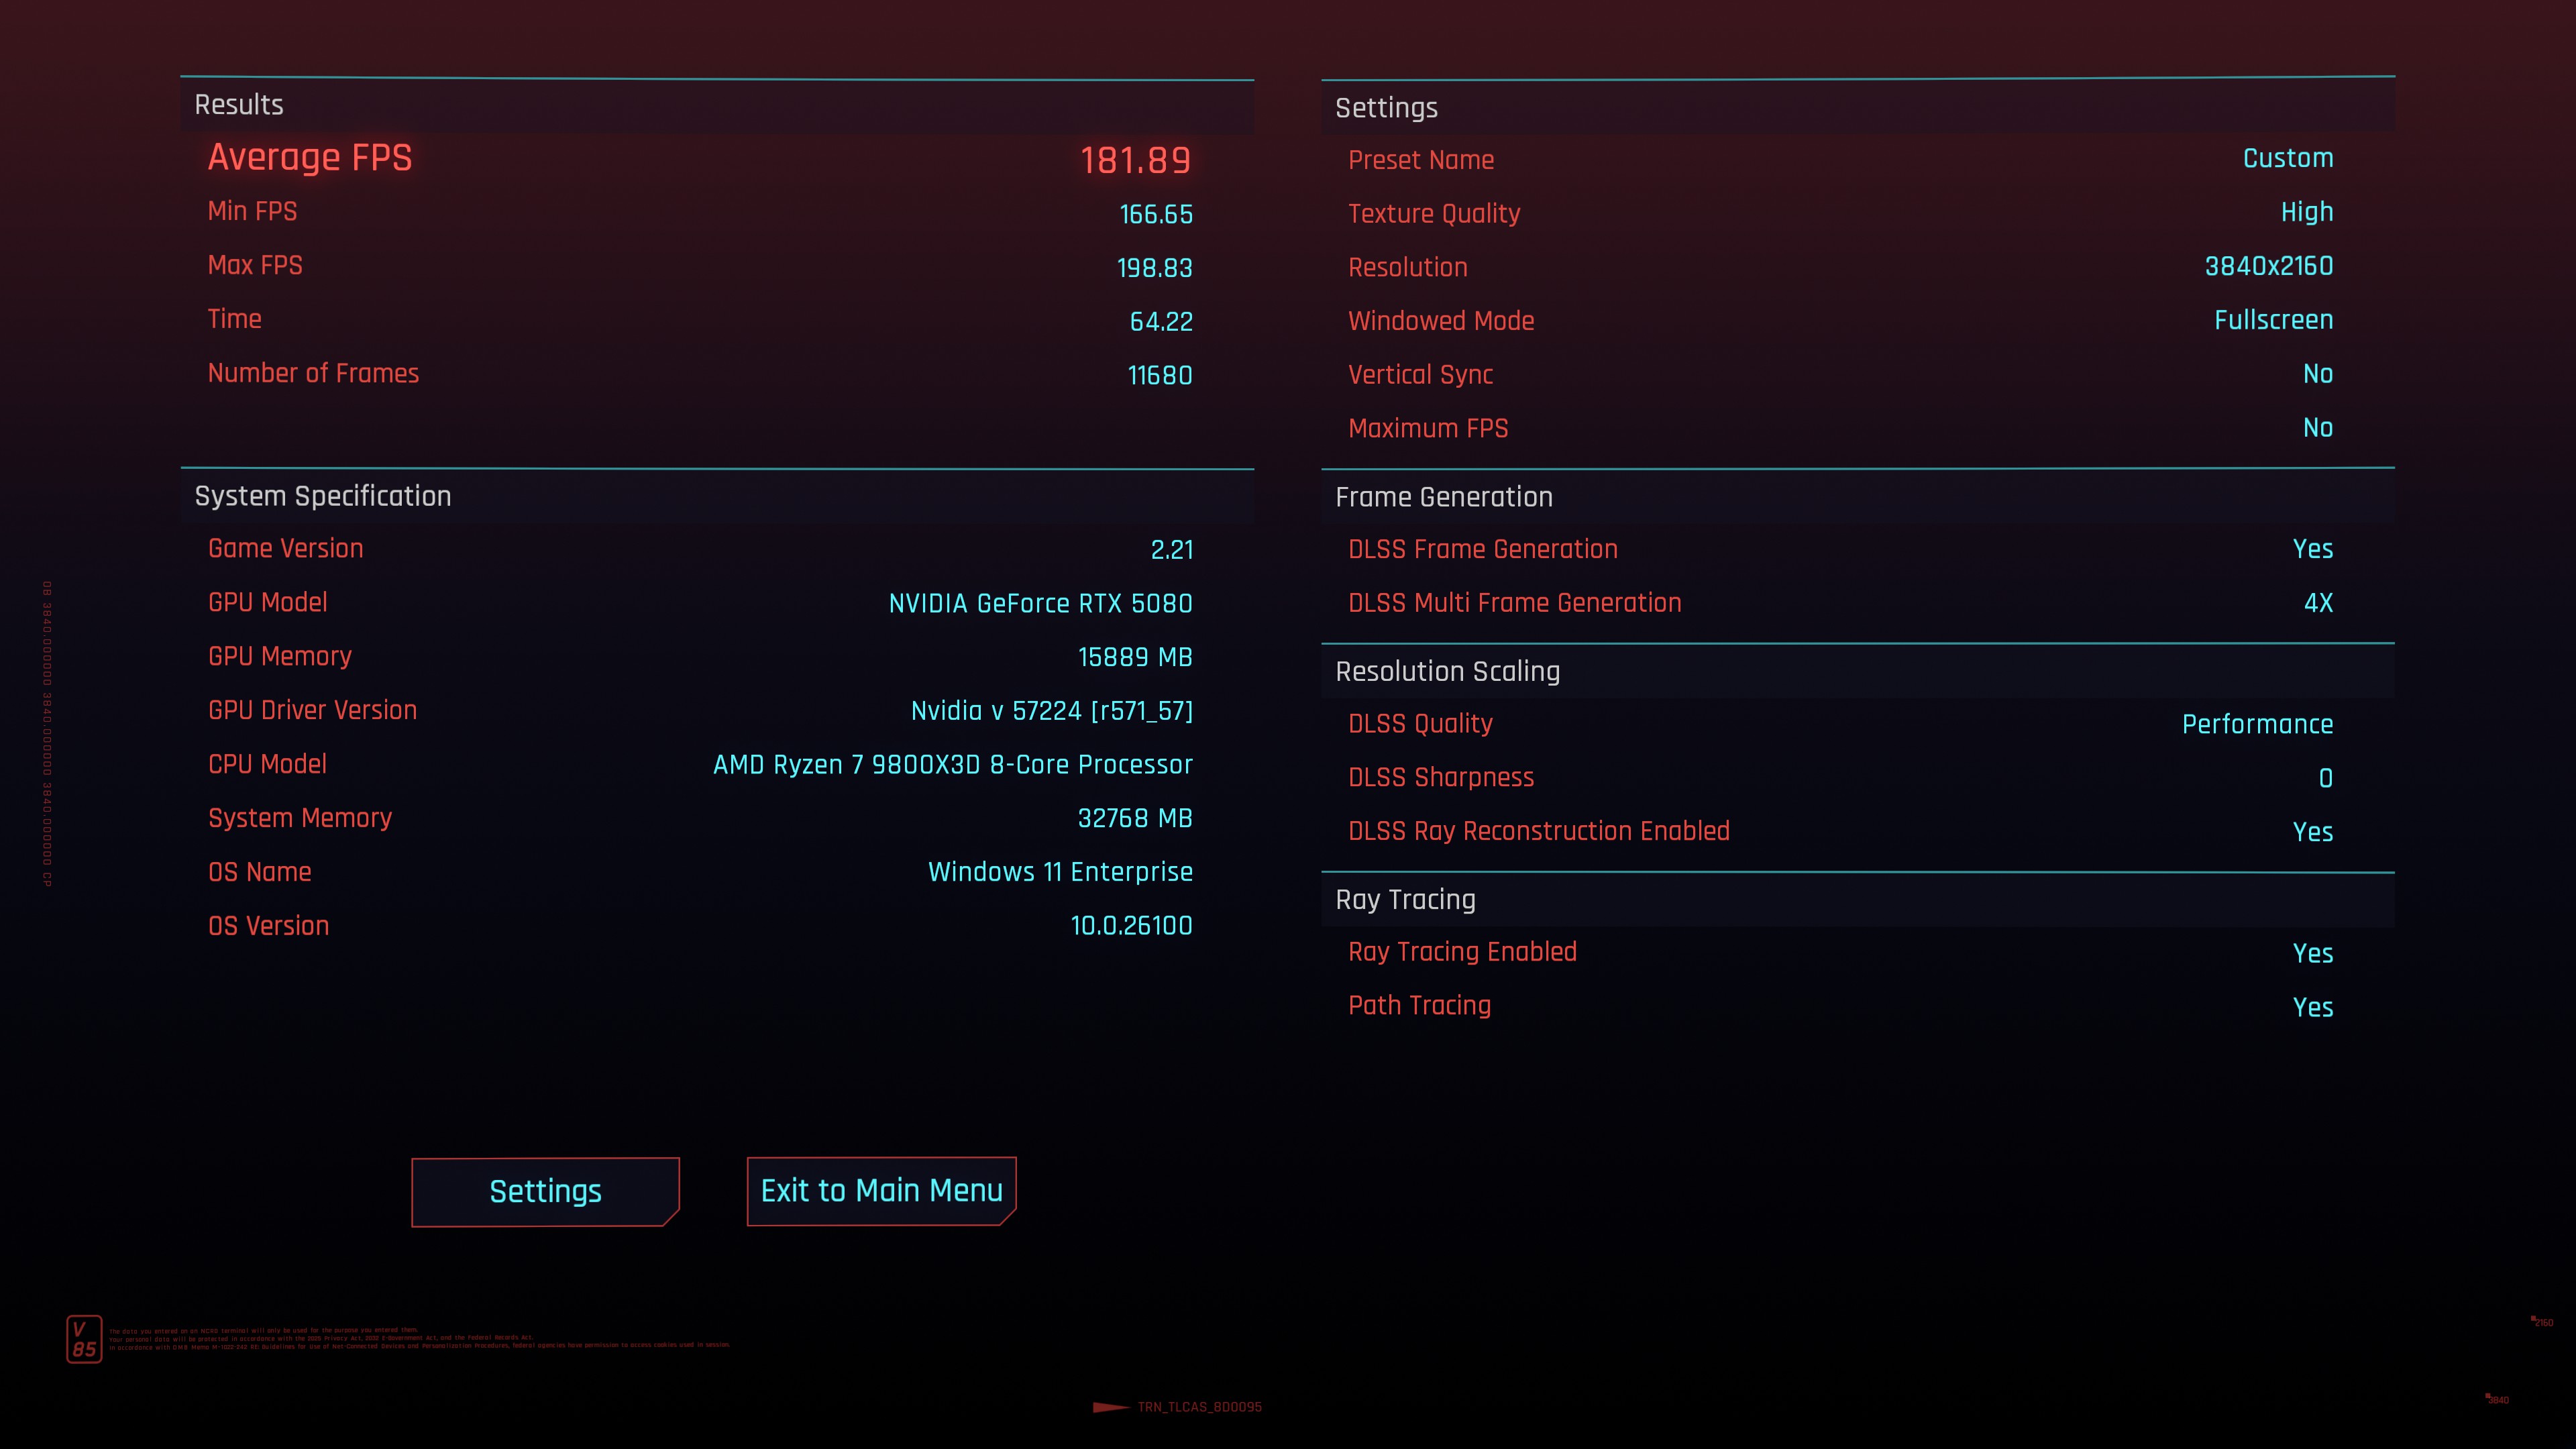
Task: Open the Settings button
Action: pos(545,1191)
